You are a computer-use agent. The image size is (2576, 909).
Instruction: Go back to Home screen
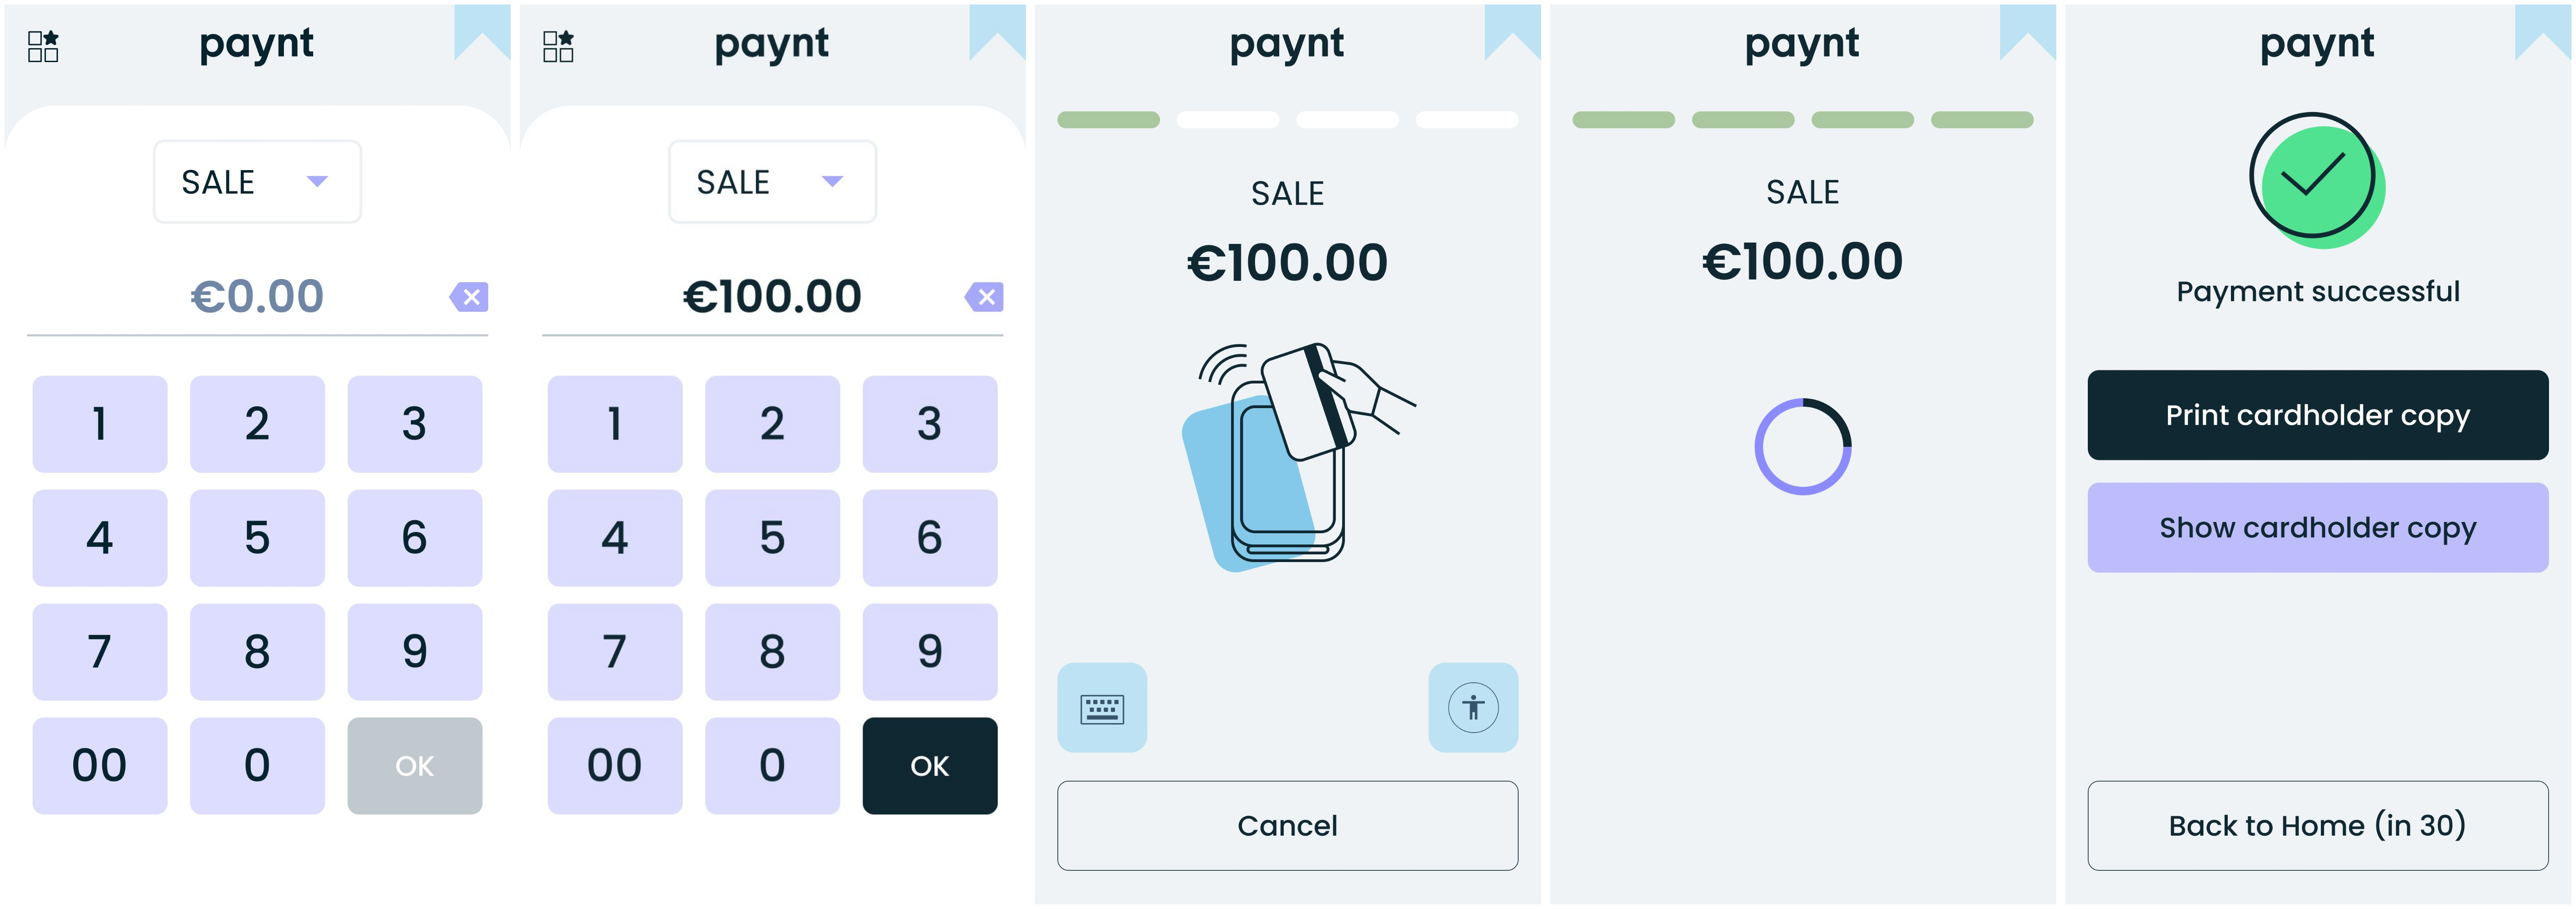(x=2317, y=826)
